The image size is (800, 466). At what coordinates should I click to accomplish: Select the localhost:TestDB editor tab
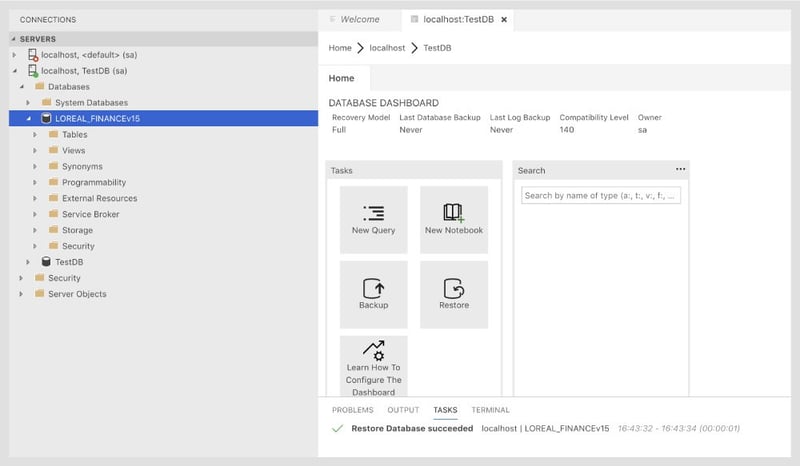point(458,19)
